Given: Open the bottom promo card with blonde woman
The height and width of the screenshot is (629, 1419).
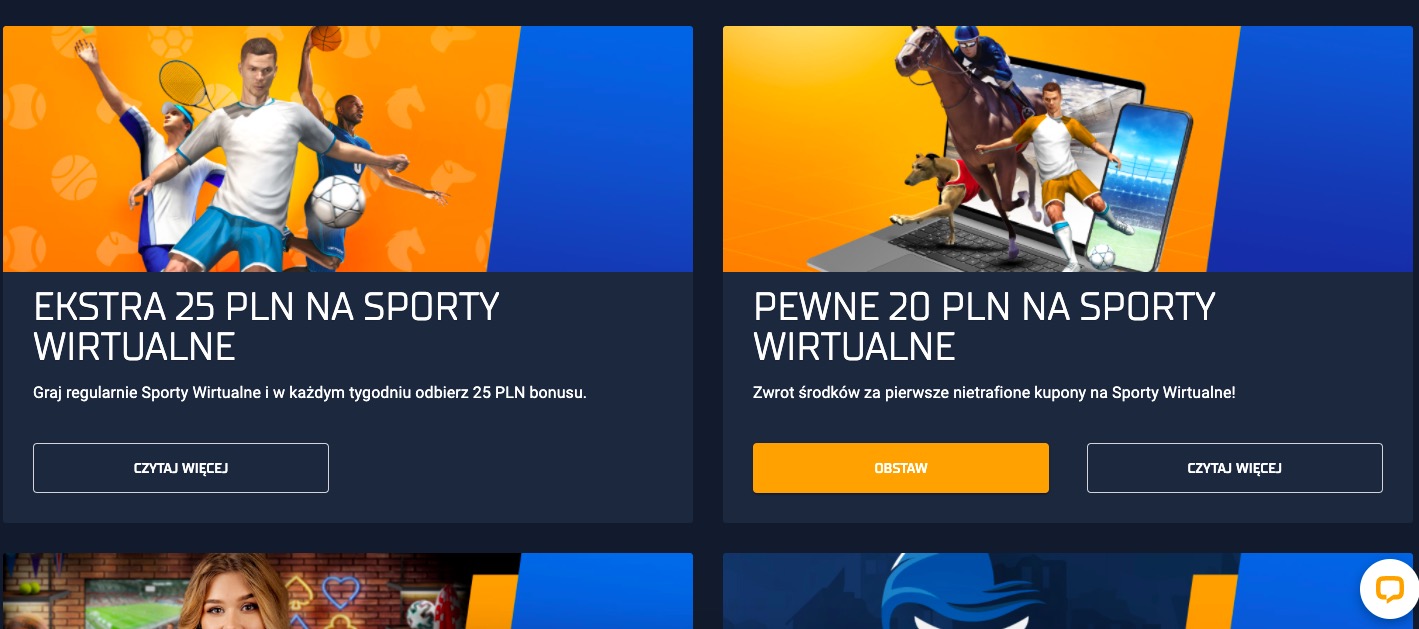Looking at the screenshot, I should (x=348, y=591).
